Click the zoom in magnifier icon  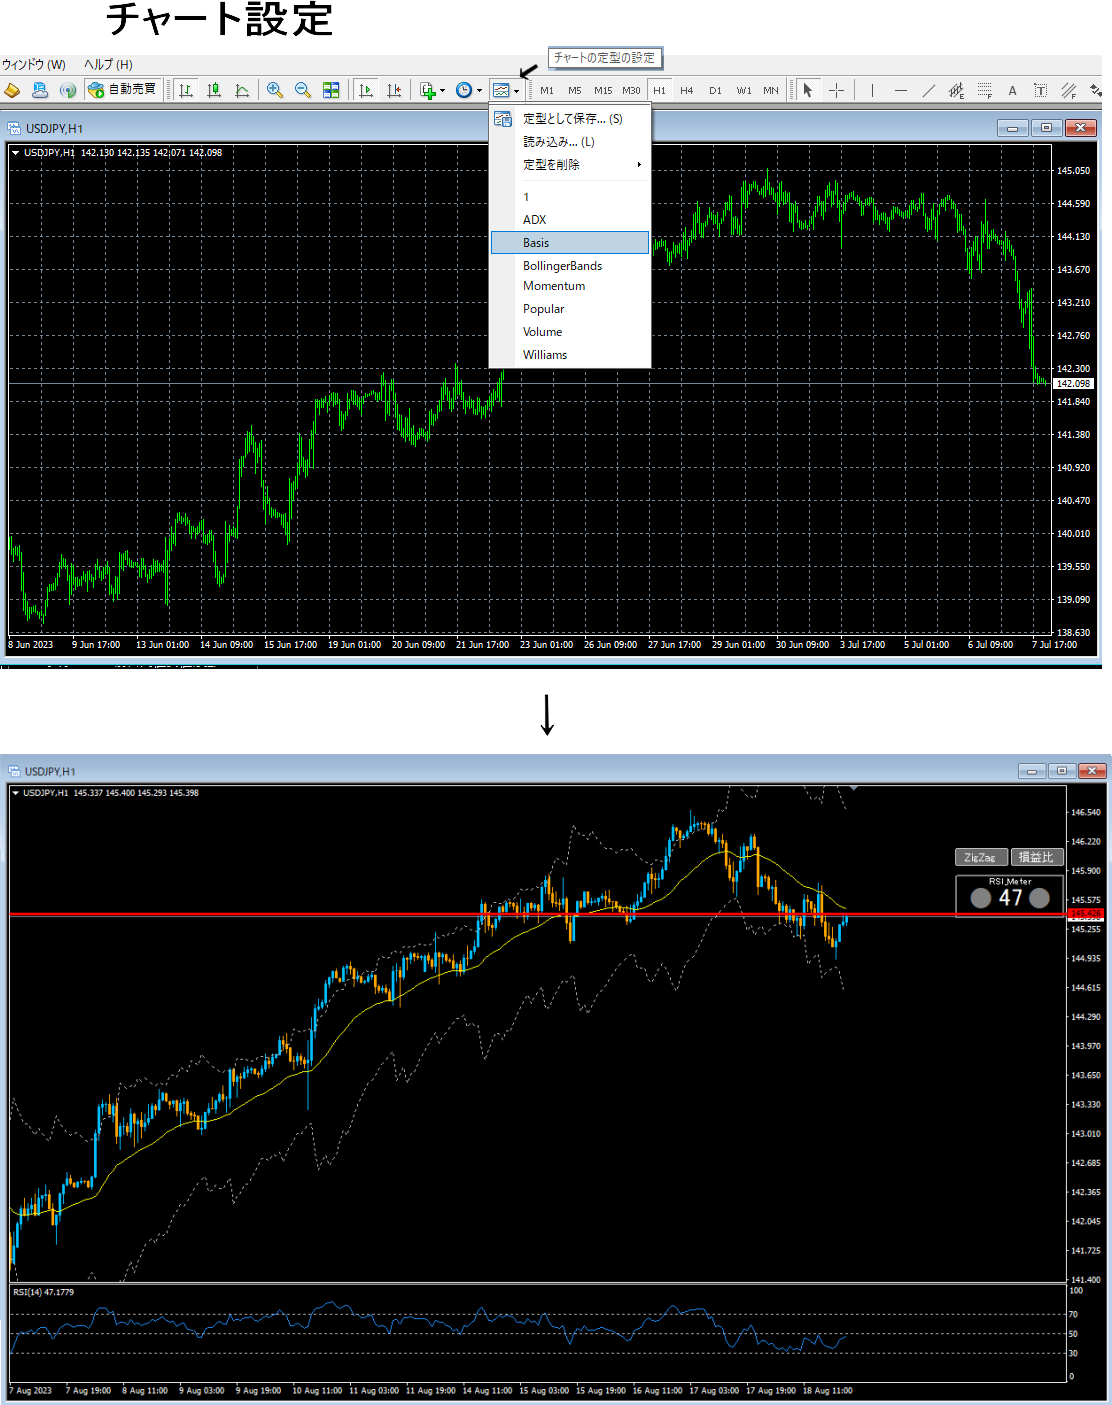[274, 90]
